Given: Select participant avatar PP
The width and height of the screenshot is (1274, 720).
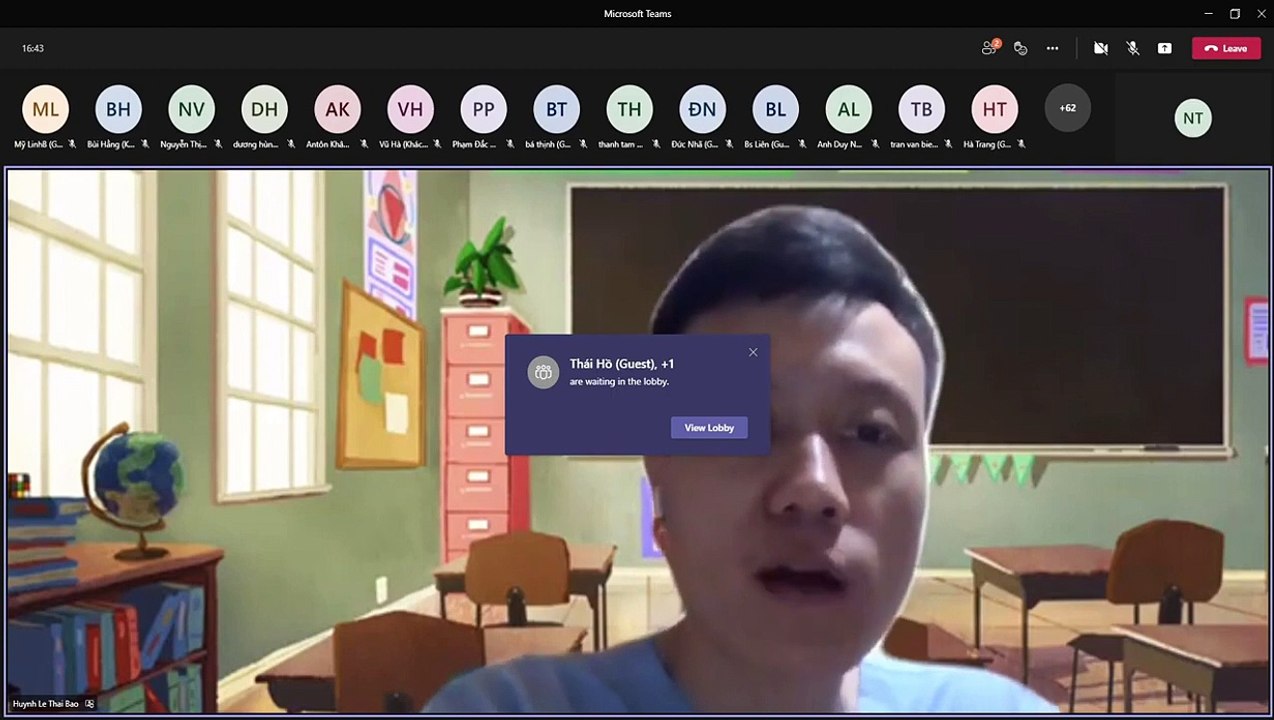Looking at the screenshot, I should coord(483,110).
